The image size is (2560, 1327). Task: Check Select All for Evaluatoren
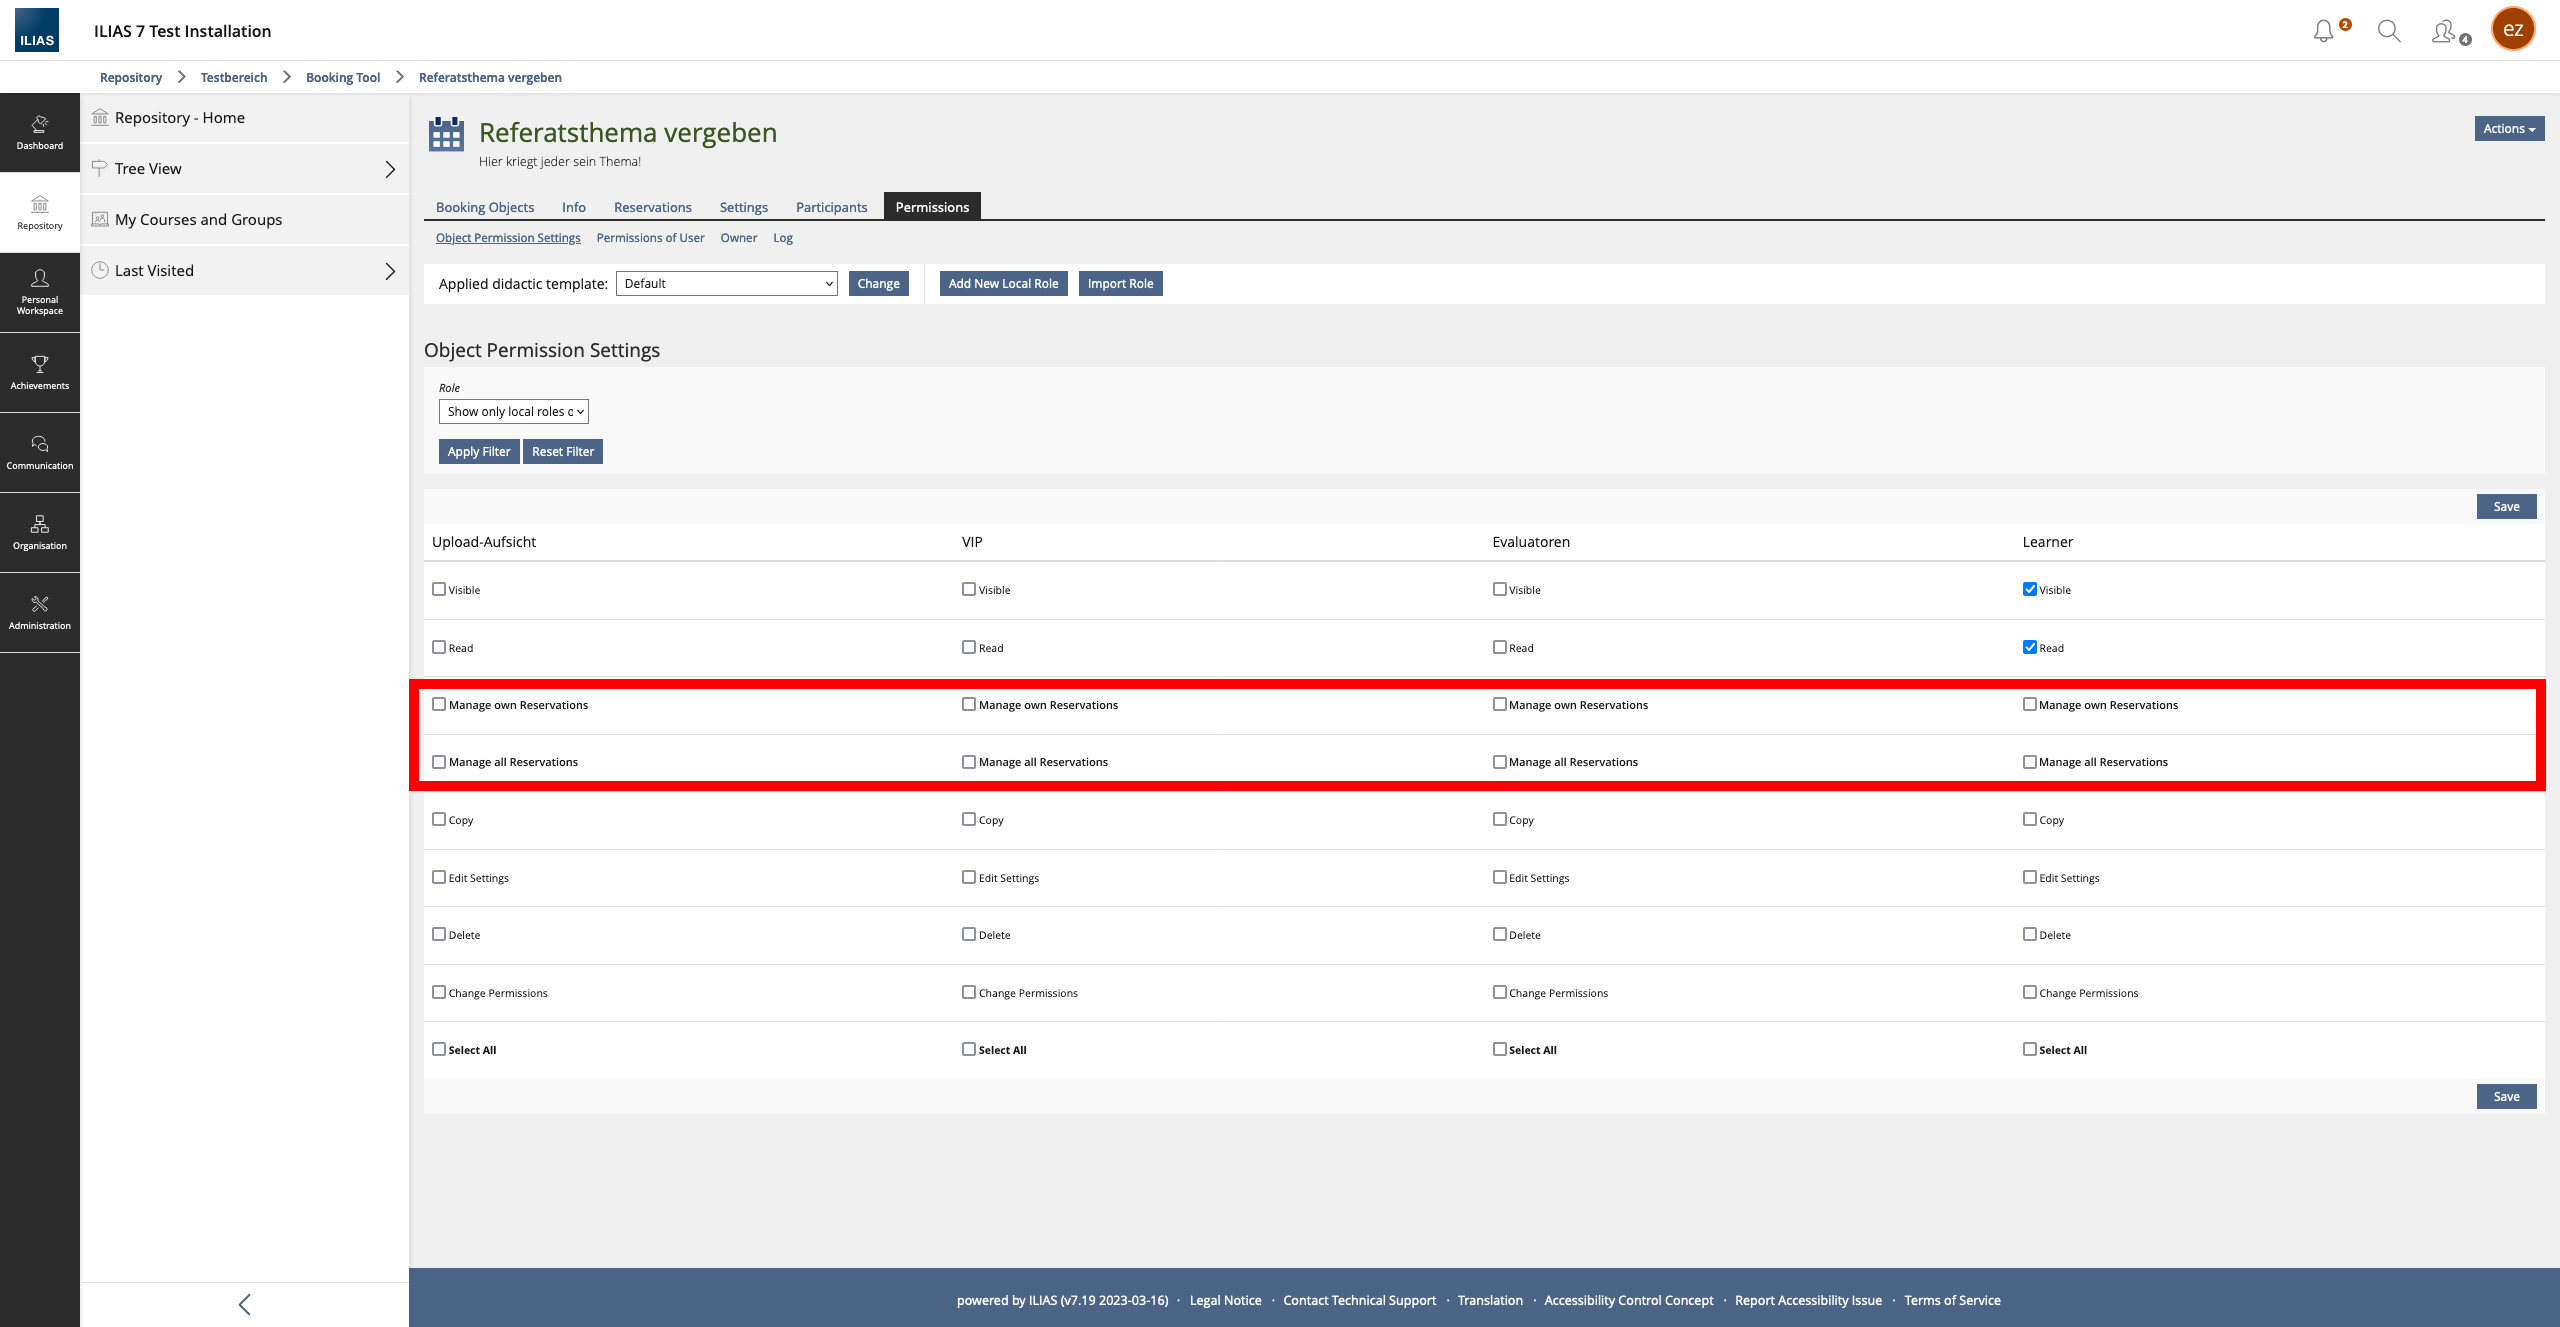(x=1500, y=1049)
